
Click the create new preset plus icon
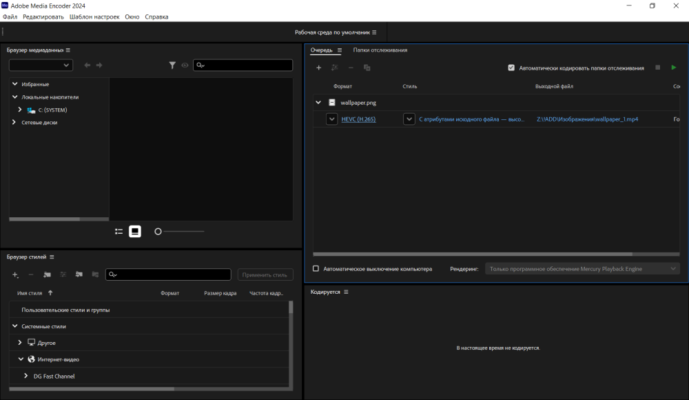[15, 275]
